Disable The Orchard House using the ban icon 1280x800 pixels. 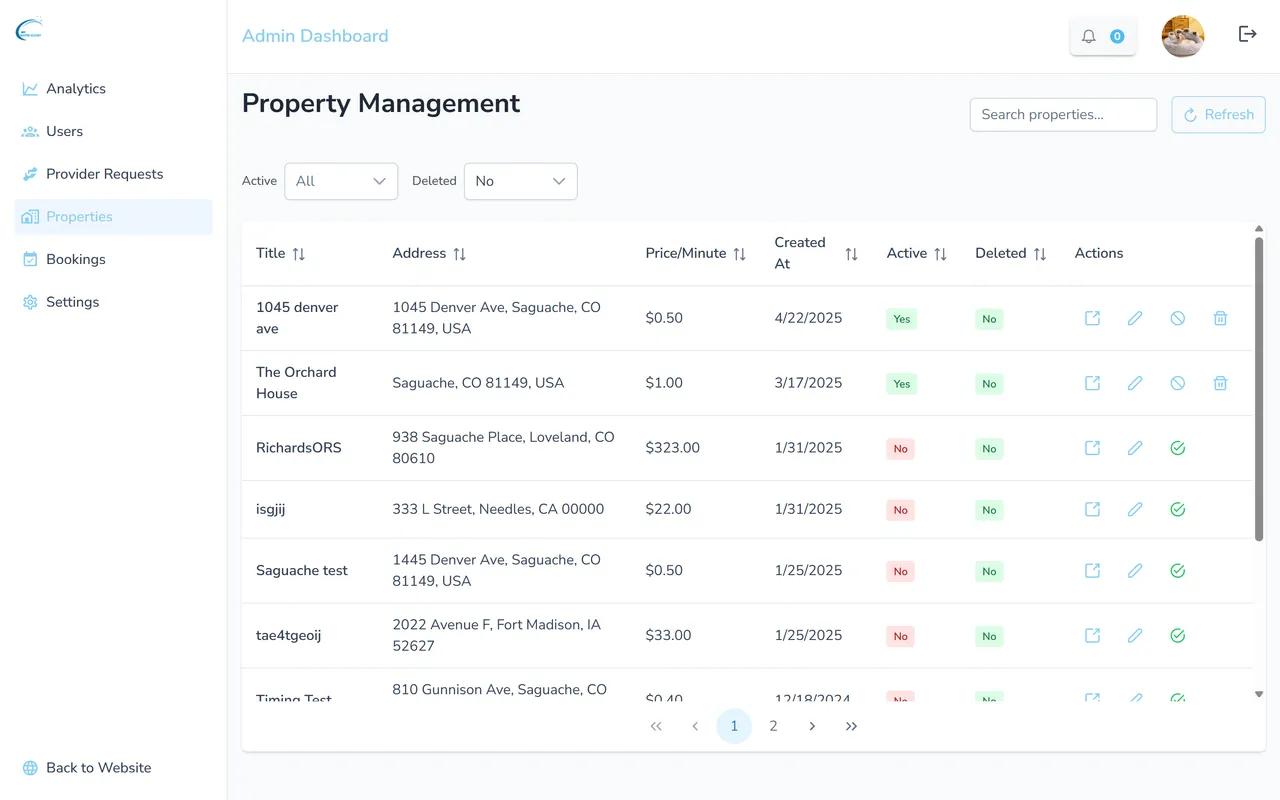[1177, 383]
